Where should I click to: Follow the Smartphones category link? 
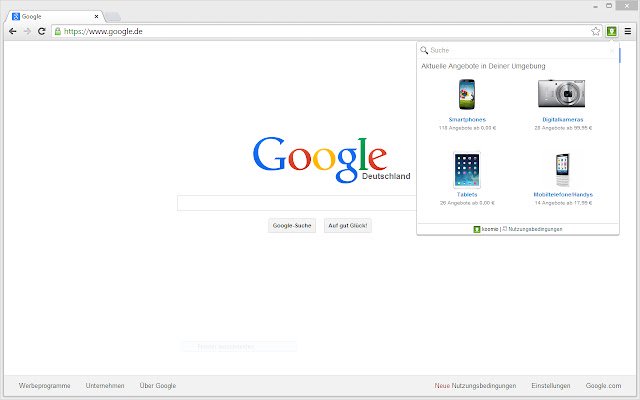[467, 120]
